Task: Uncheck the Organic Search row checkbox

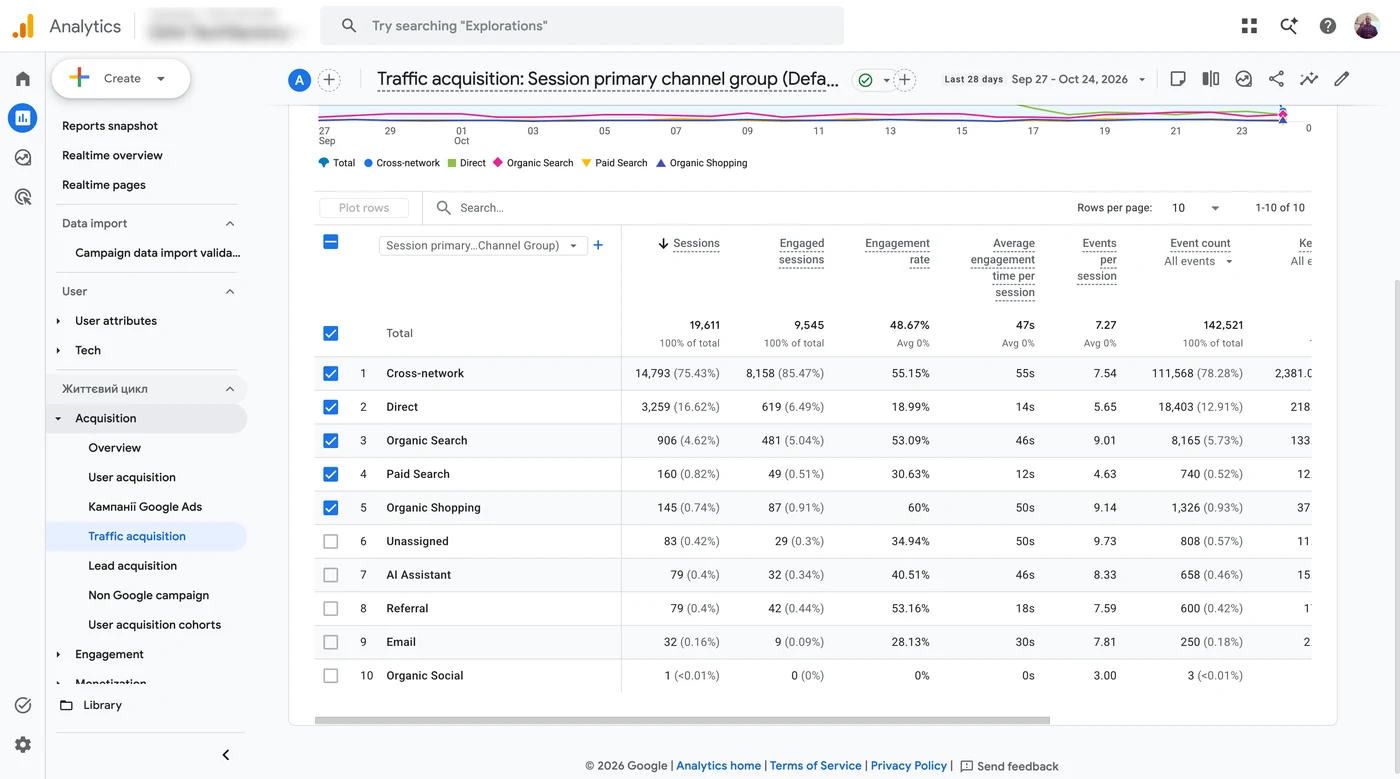Action: (x=331, y=440)
